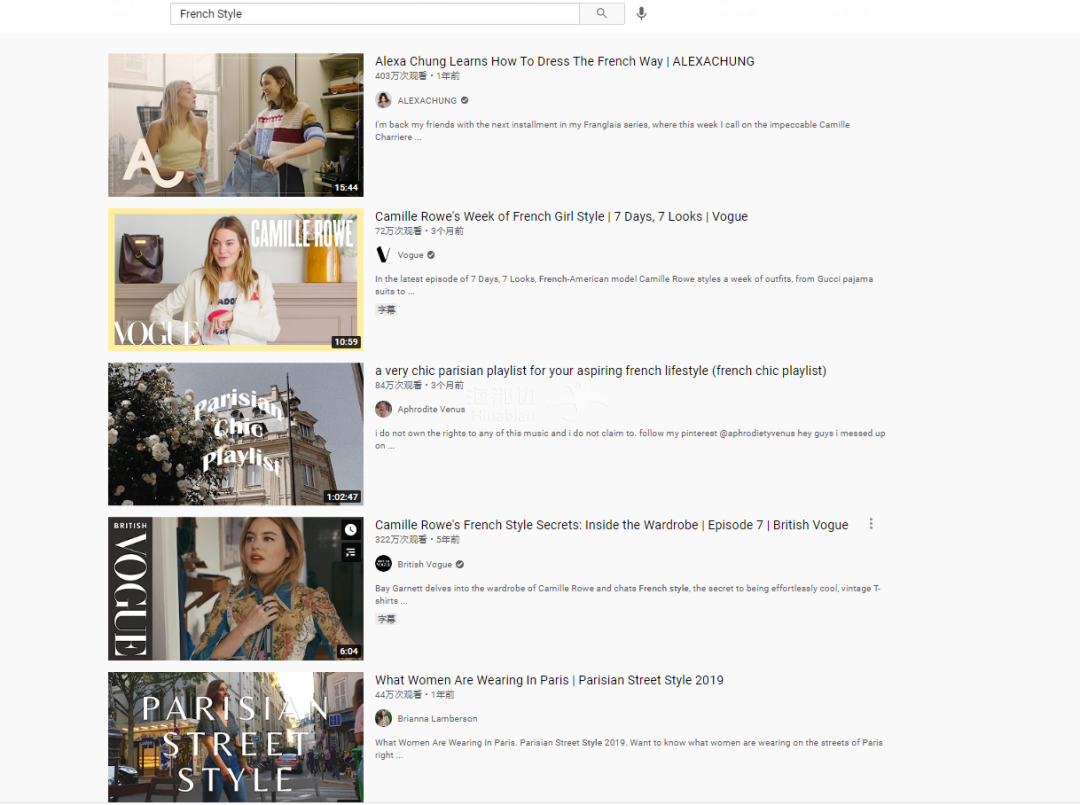The width and height of the screenshot is (1080, 805).
Task: Click 84万次观看 view count text
Action: (x=398, y=385)
